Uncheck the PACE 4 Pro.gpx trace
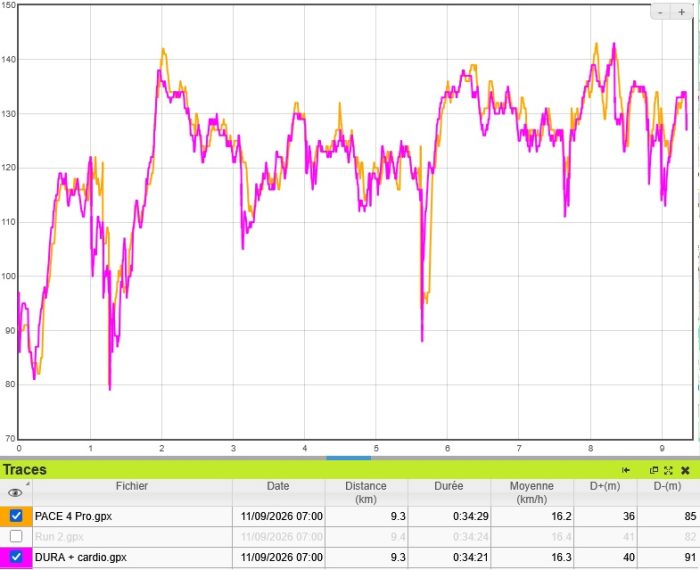This screenshot has height=570, width=700. (16, 516)
